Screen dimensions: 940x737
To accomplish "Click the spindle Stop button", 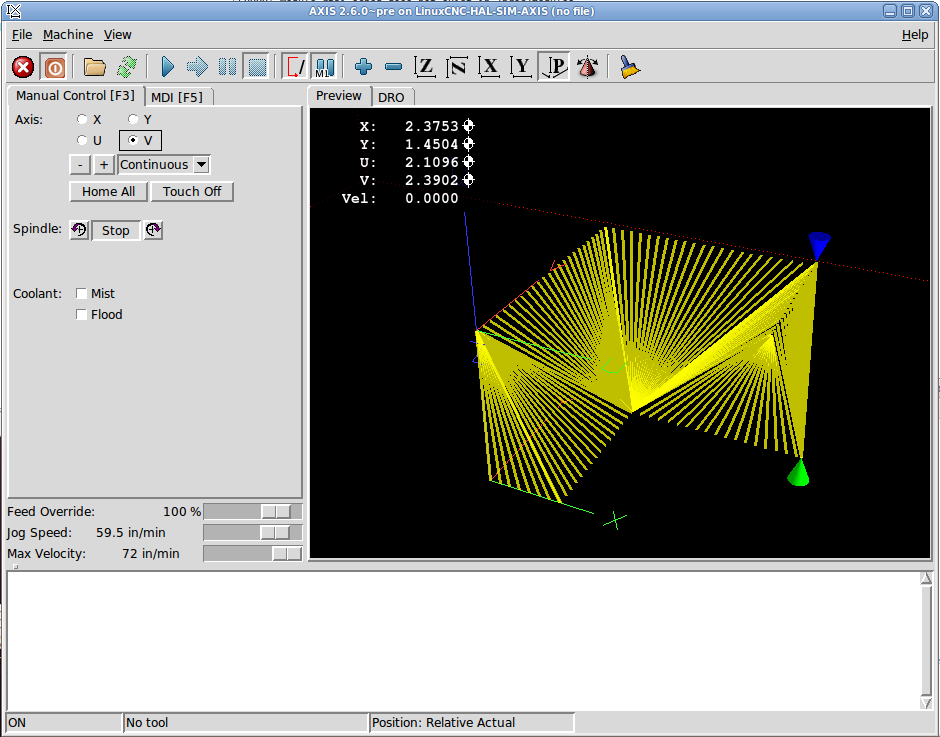I will coord(116,230).
